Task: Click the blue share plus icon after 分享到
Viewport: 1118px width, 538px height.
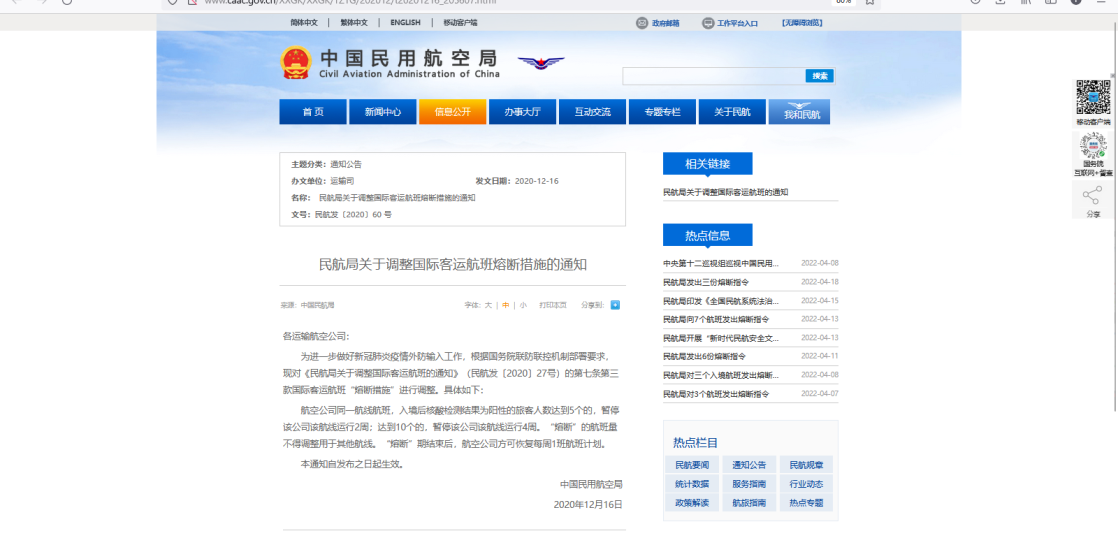Action: (615, 305)
